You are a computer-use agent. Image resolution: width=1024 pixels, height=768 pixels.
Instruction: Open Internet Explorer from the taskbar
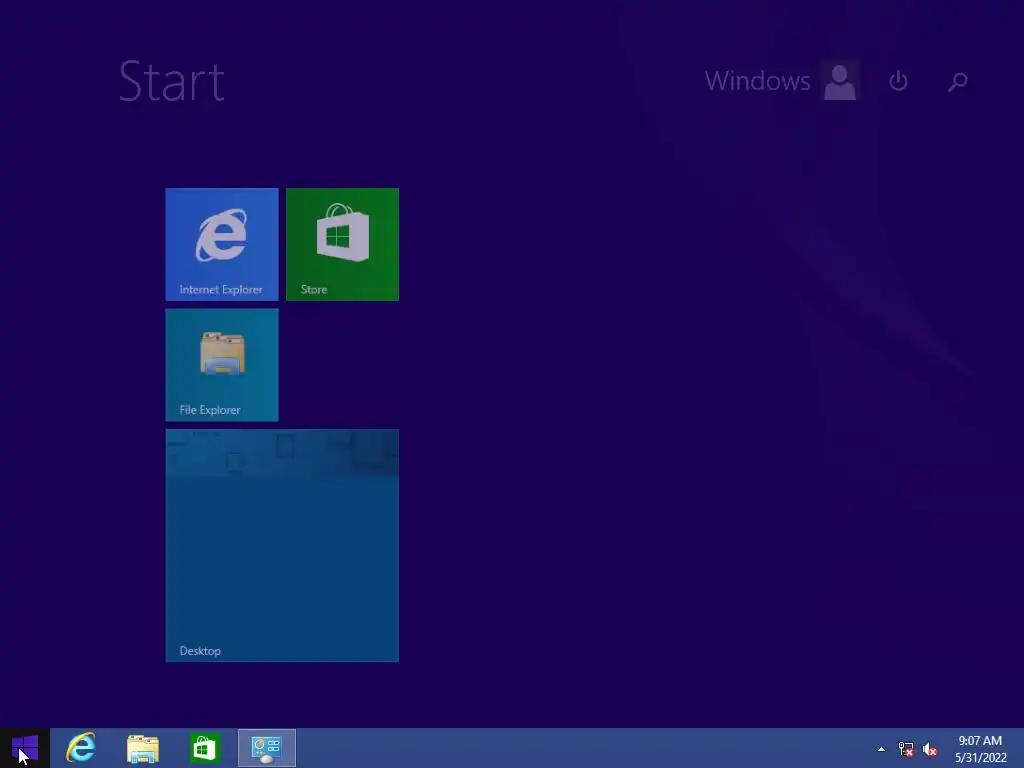coord(81,748)
